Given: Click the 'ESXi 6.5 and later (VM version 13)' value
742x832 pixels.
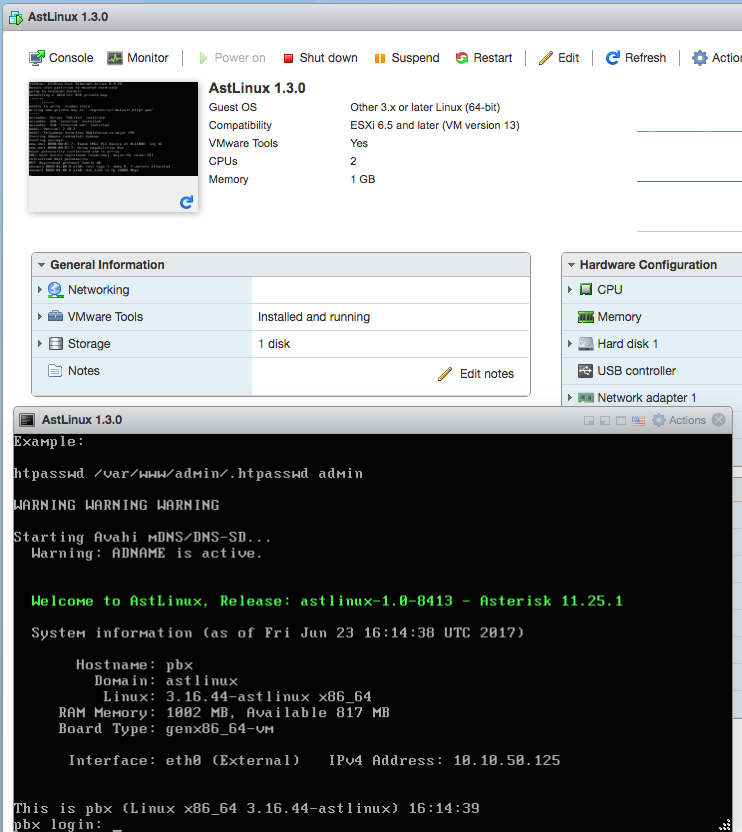Looking at the screenshot, I should pos(435,125).
